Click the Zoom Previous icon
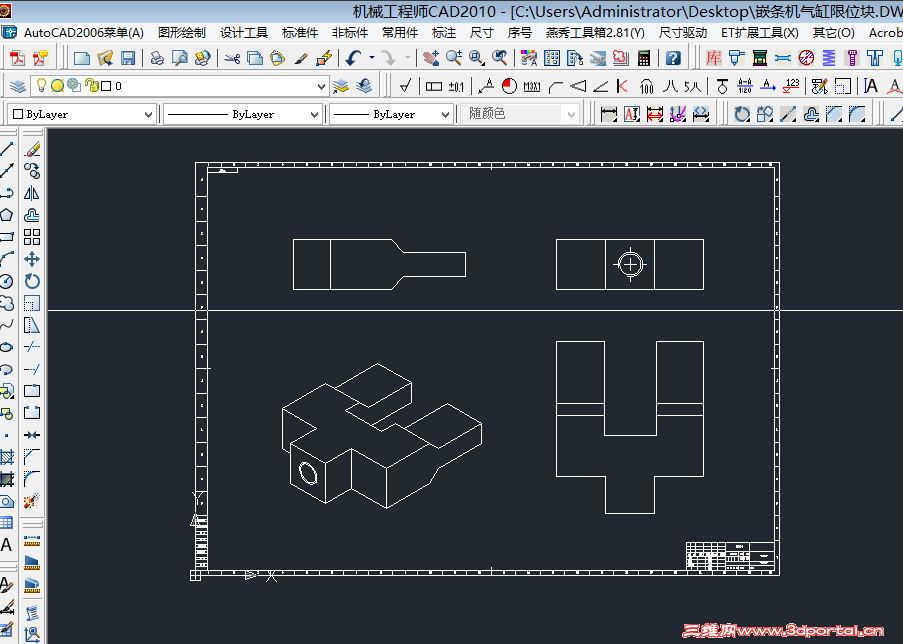The image size is (903, 644). click(x=500, y=58)
